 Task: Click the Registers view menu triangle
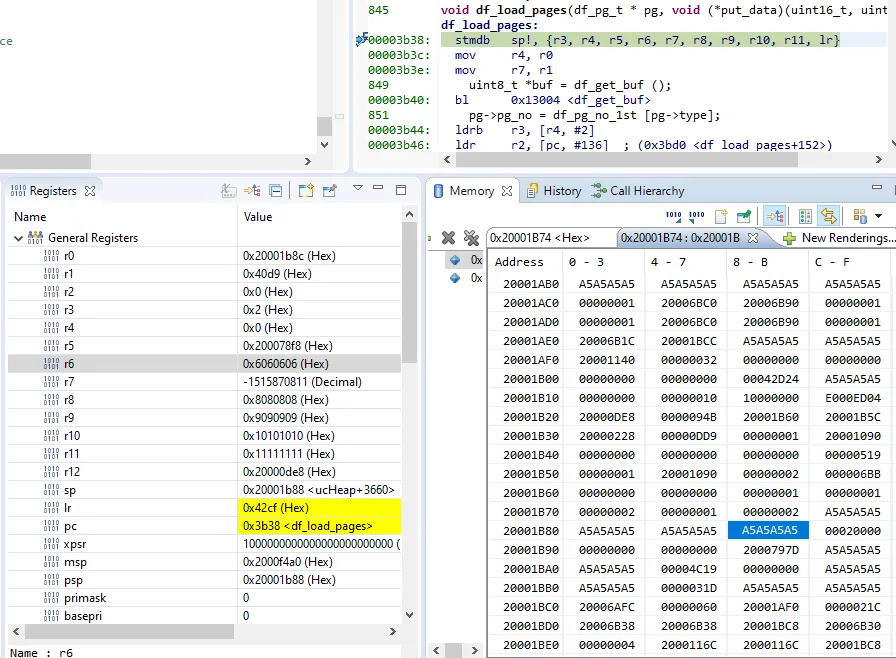click(357, 189)
